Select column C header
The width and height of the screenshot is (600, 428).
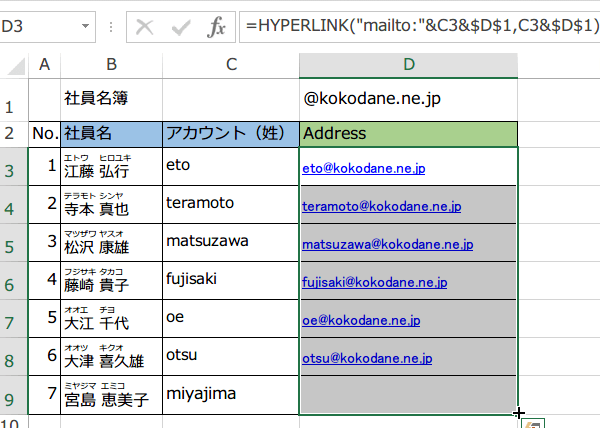coord(231,65)
